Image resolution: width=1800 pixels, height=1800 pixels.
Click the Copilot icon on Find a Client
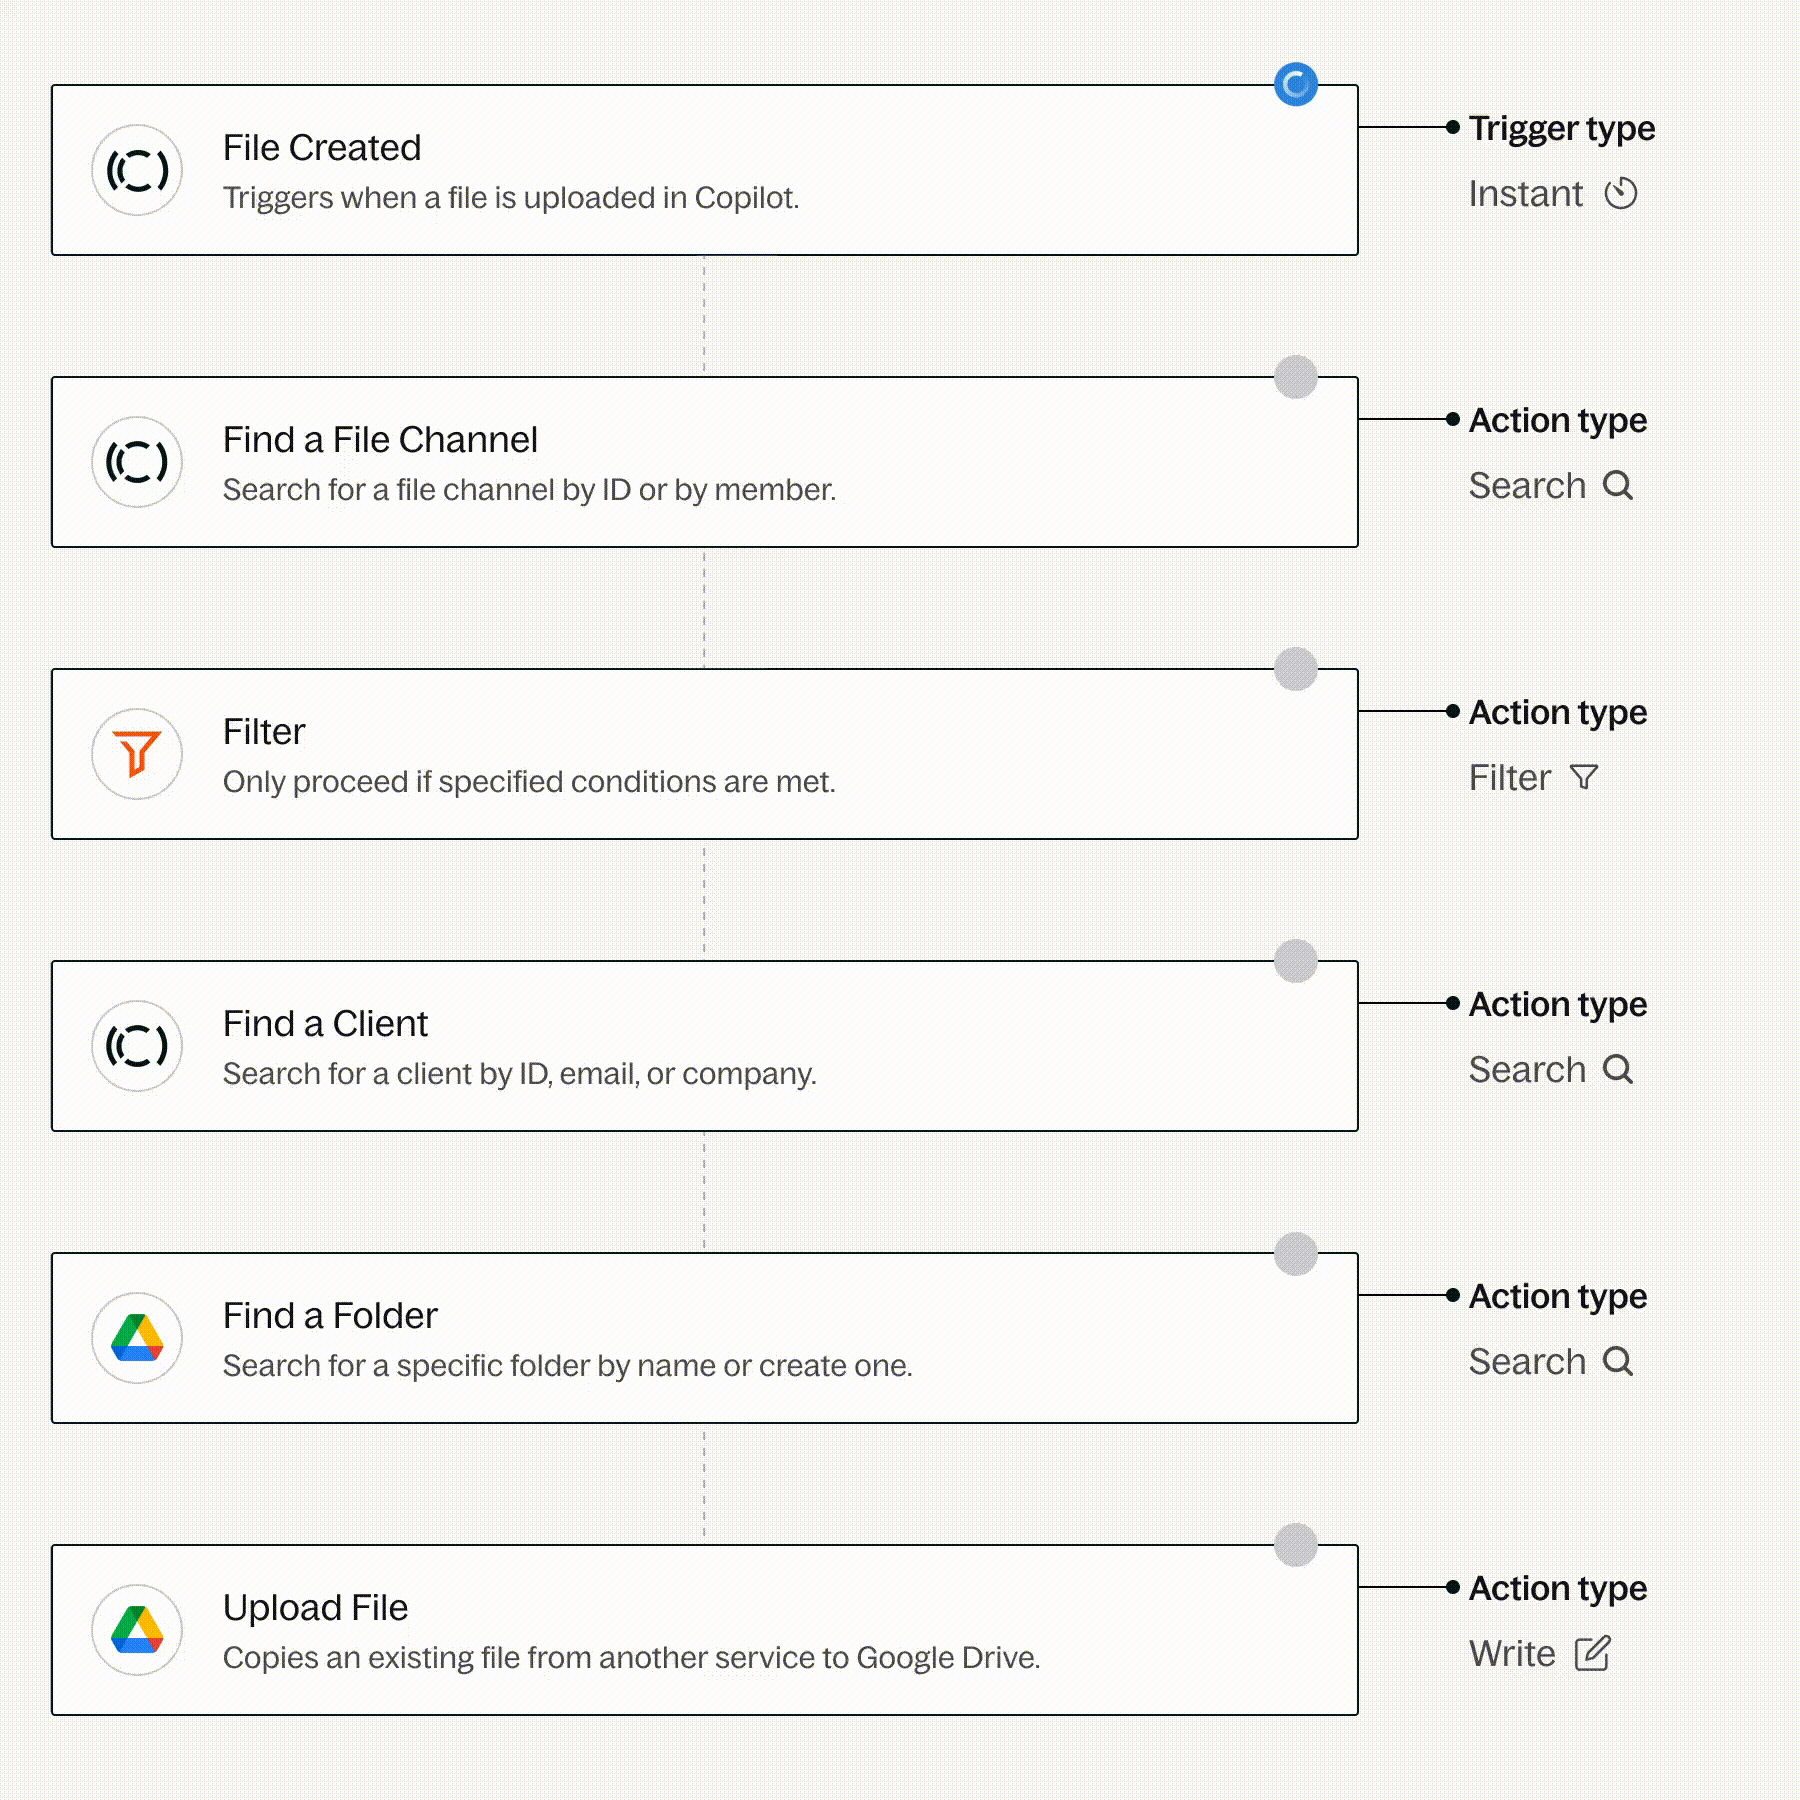137,1046
